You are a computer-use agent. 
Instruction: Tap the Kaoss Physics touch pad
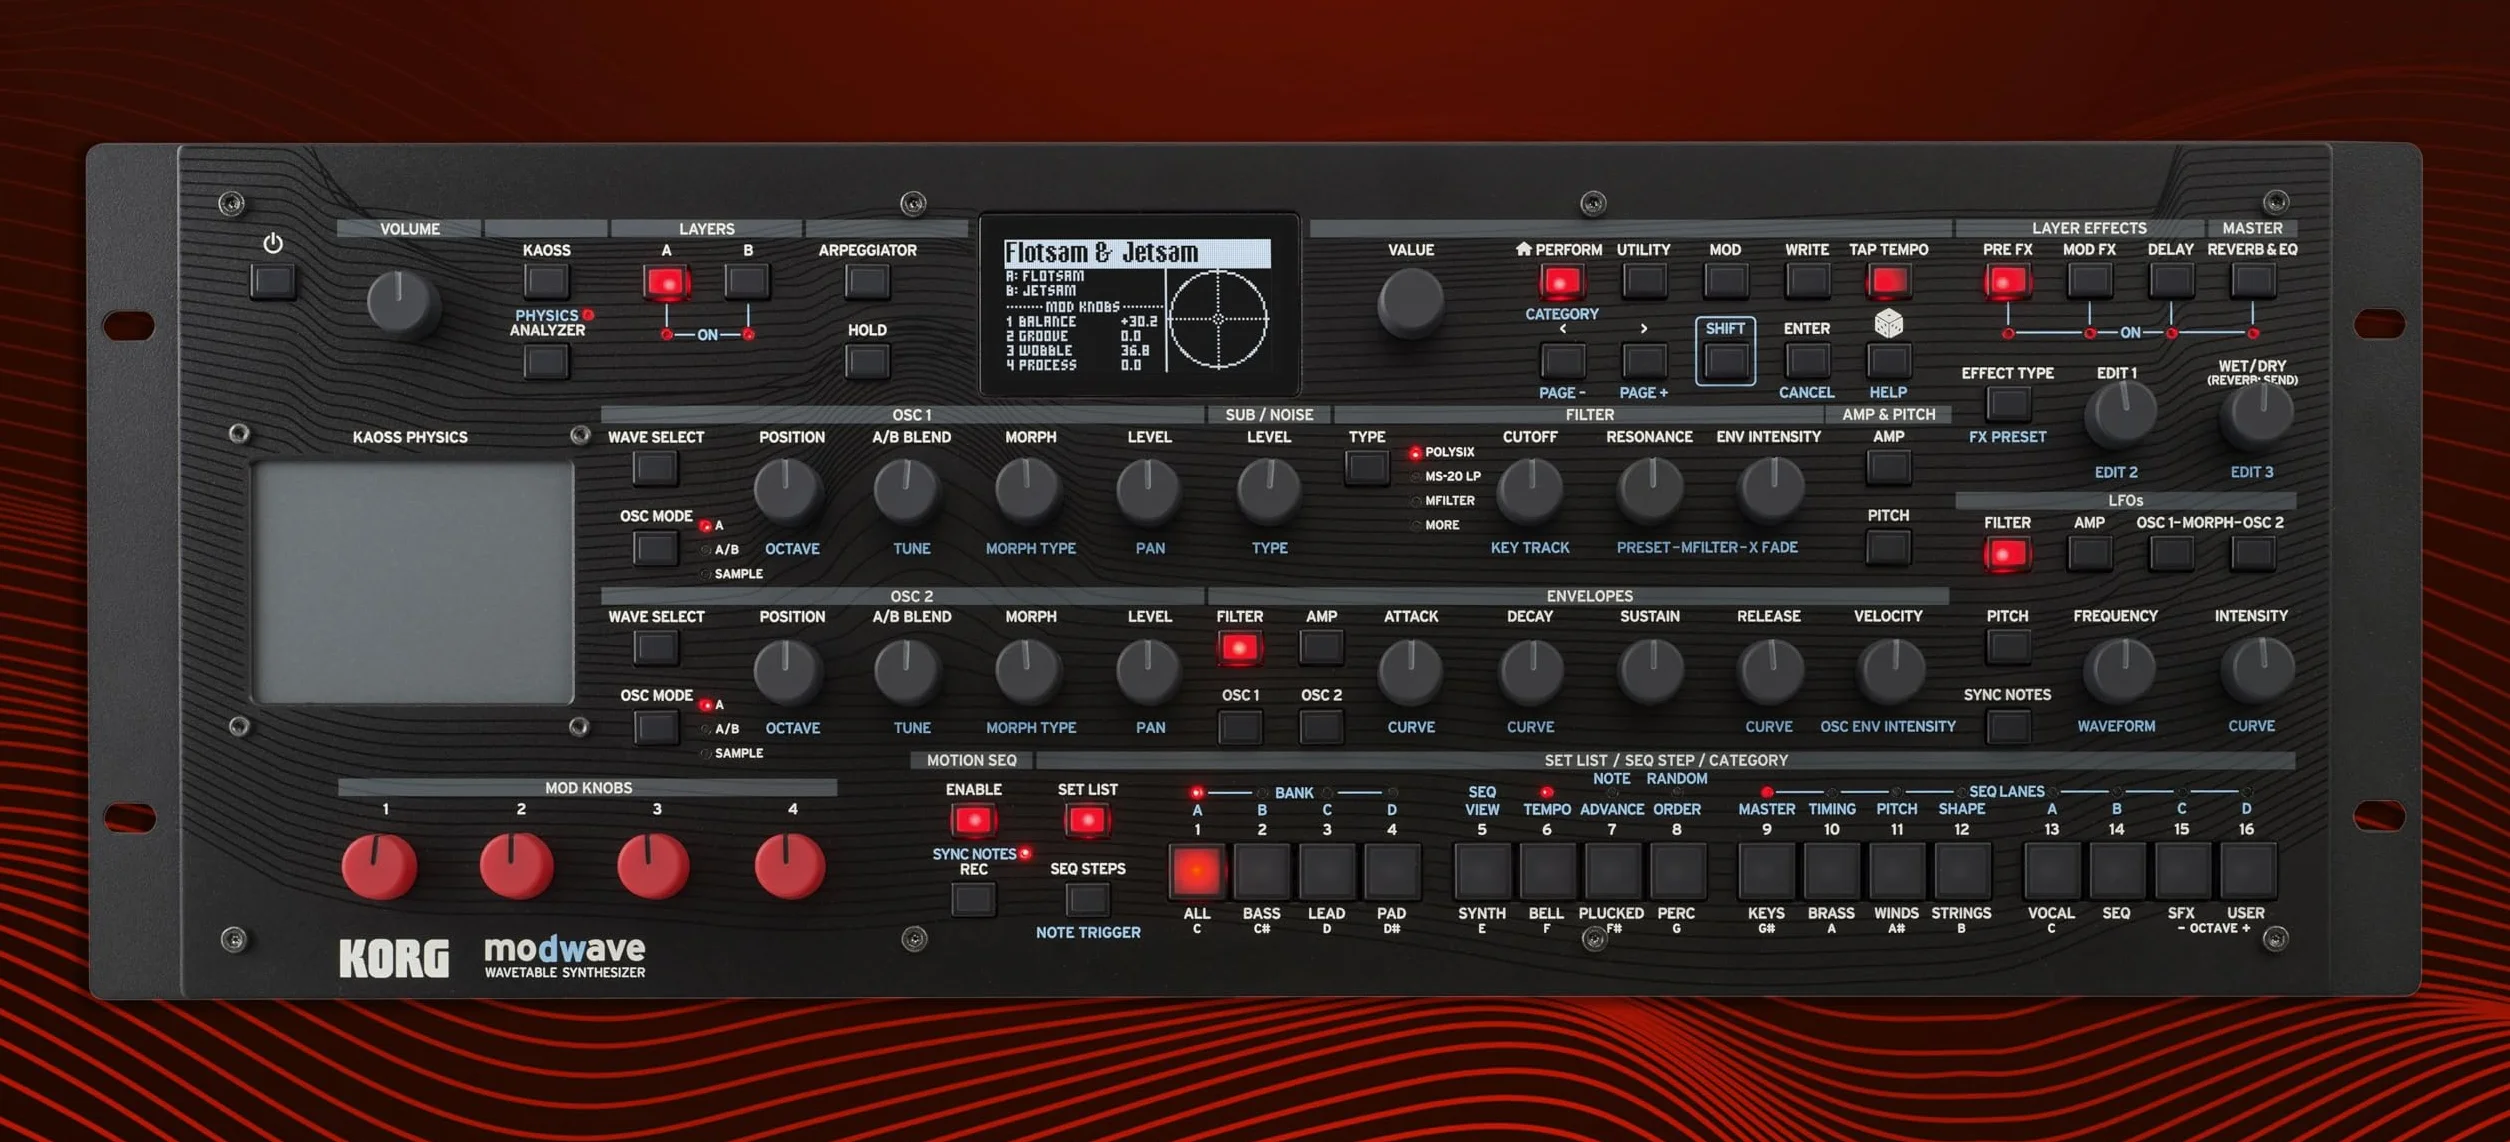click(413, 583)
